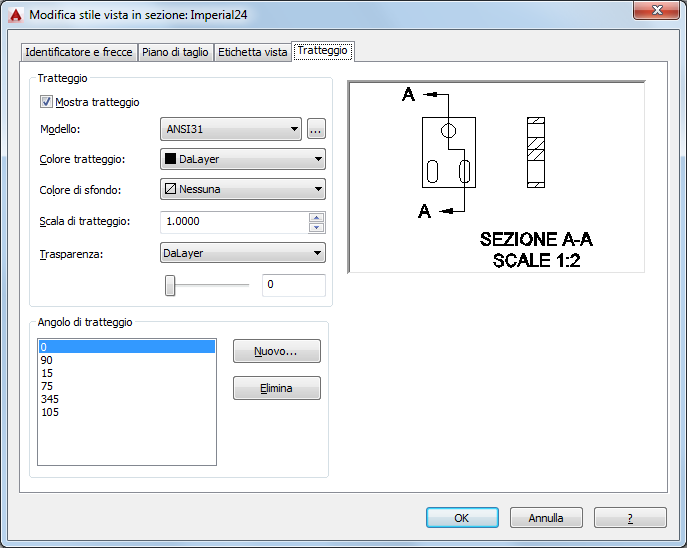Click the transparency slider handle
687x548 pixels.
coord(170,285)
